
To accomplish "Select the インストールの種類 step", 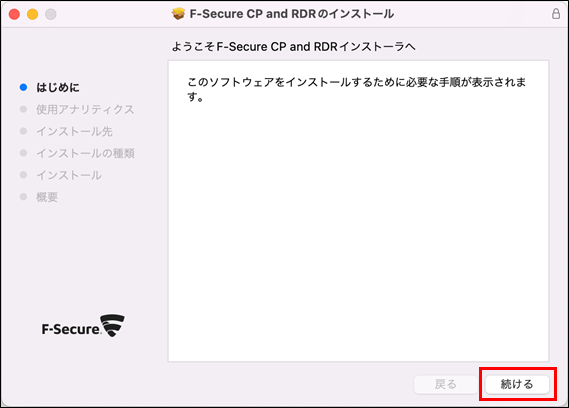I will click(85, 153).
